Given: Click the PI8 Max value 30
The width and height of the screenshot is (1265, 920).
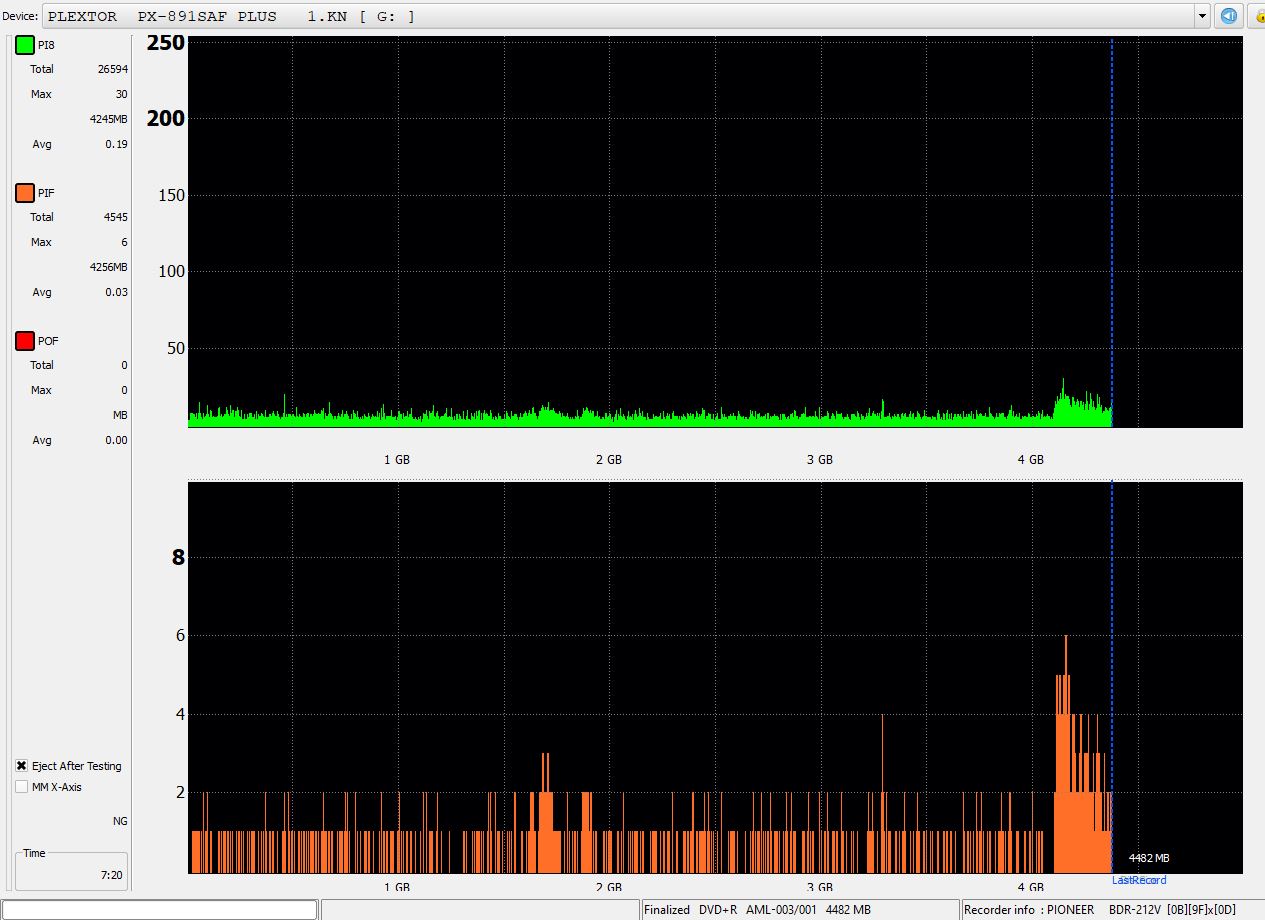Looking at the screenshot, I should [121, 94].
